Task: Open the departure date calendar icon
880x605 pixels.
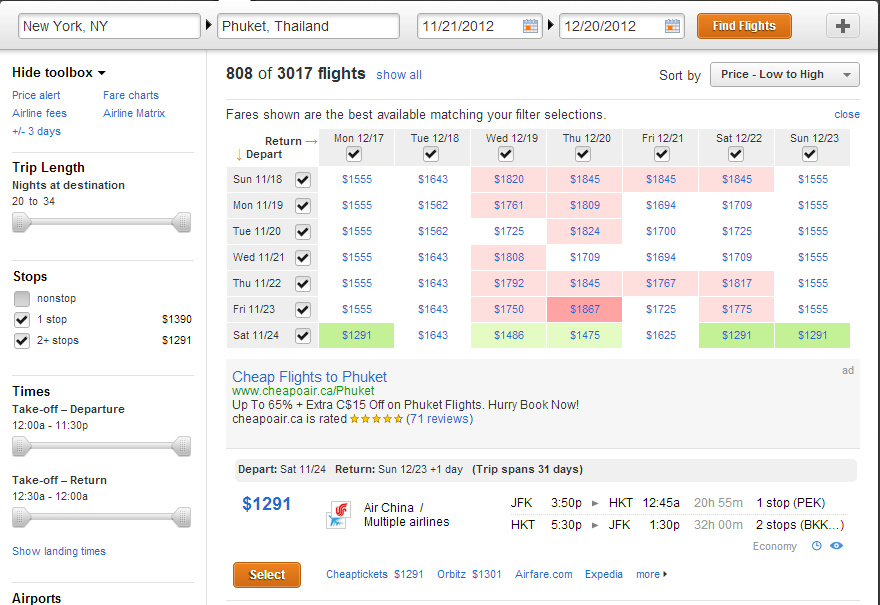Action: 530,26
